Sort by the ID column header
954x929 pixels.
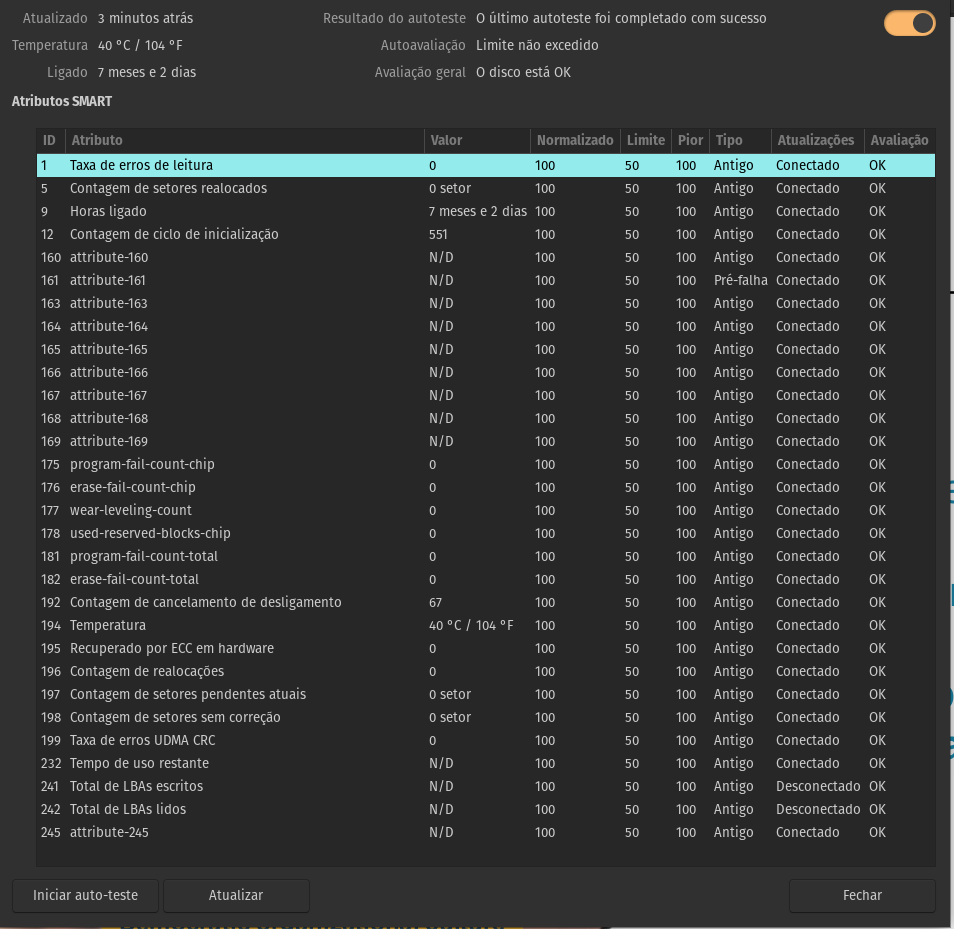(x=50, y=140)
